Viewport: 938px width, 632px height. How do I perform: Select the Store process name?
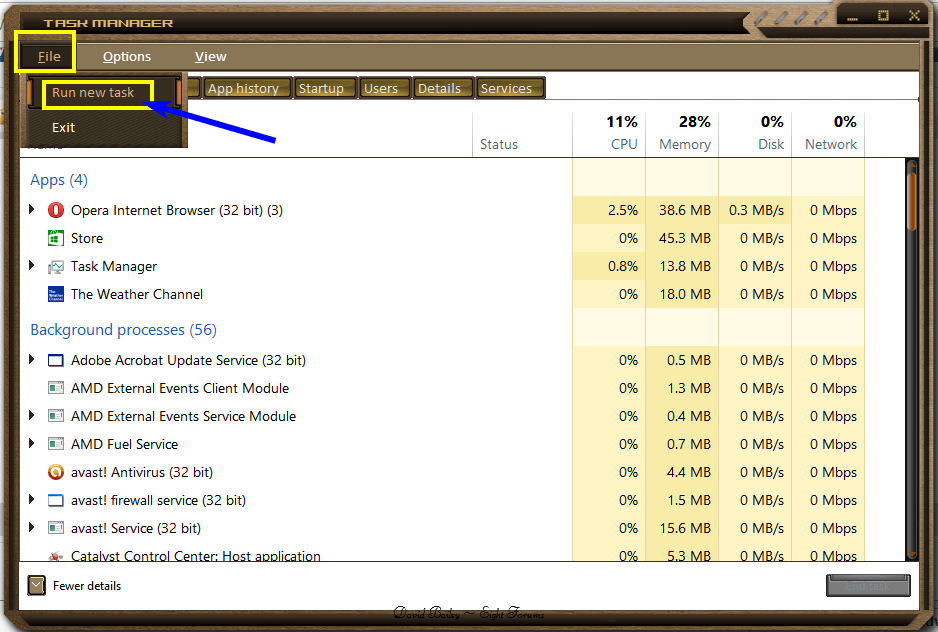(x=87, y=238)
